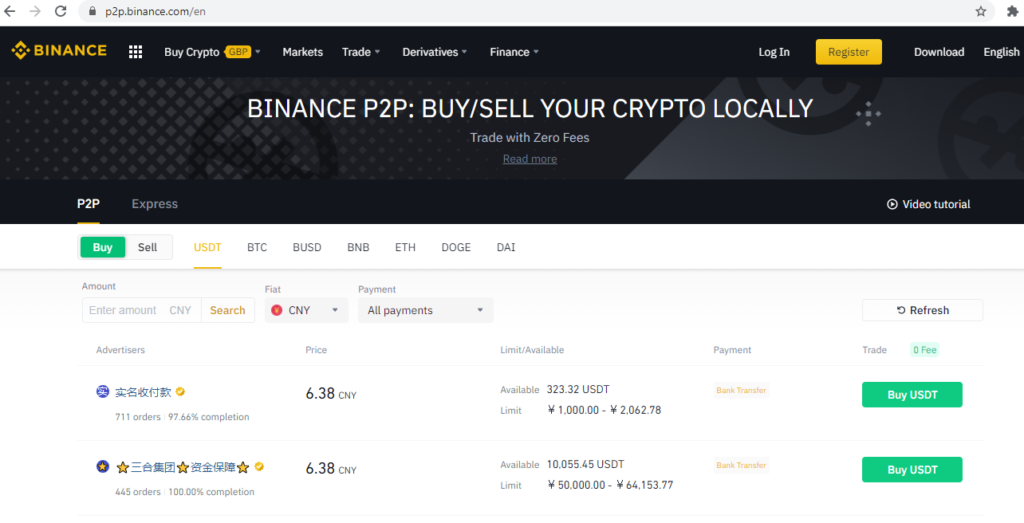Click the Refresh button
Image resolution: width=1024 pixels, height=523 pixels.
coord(922,310)
